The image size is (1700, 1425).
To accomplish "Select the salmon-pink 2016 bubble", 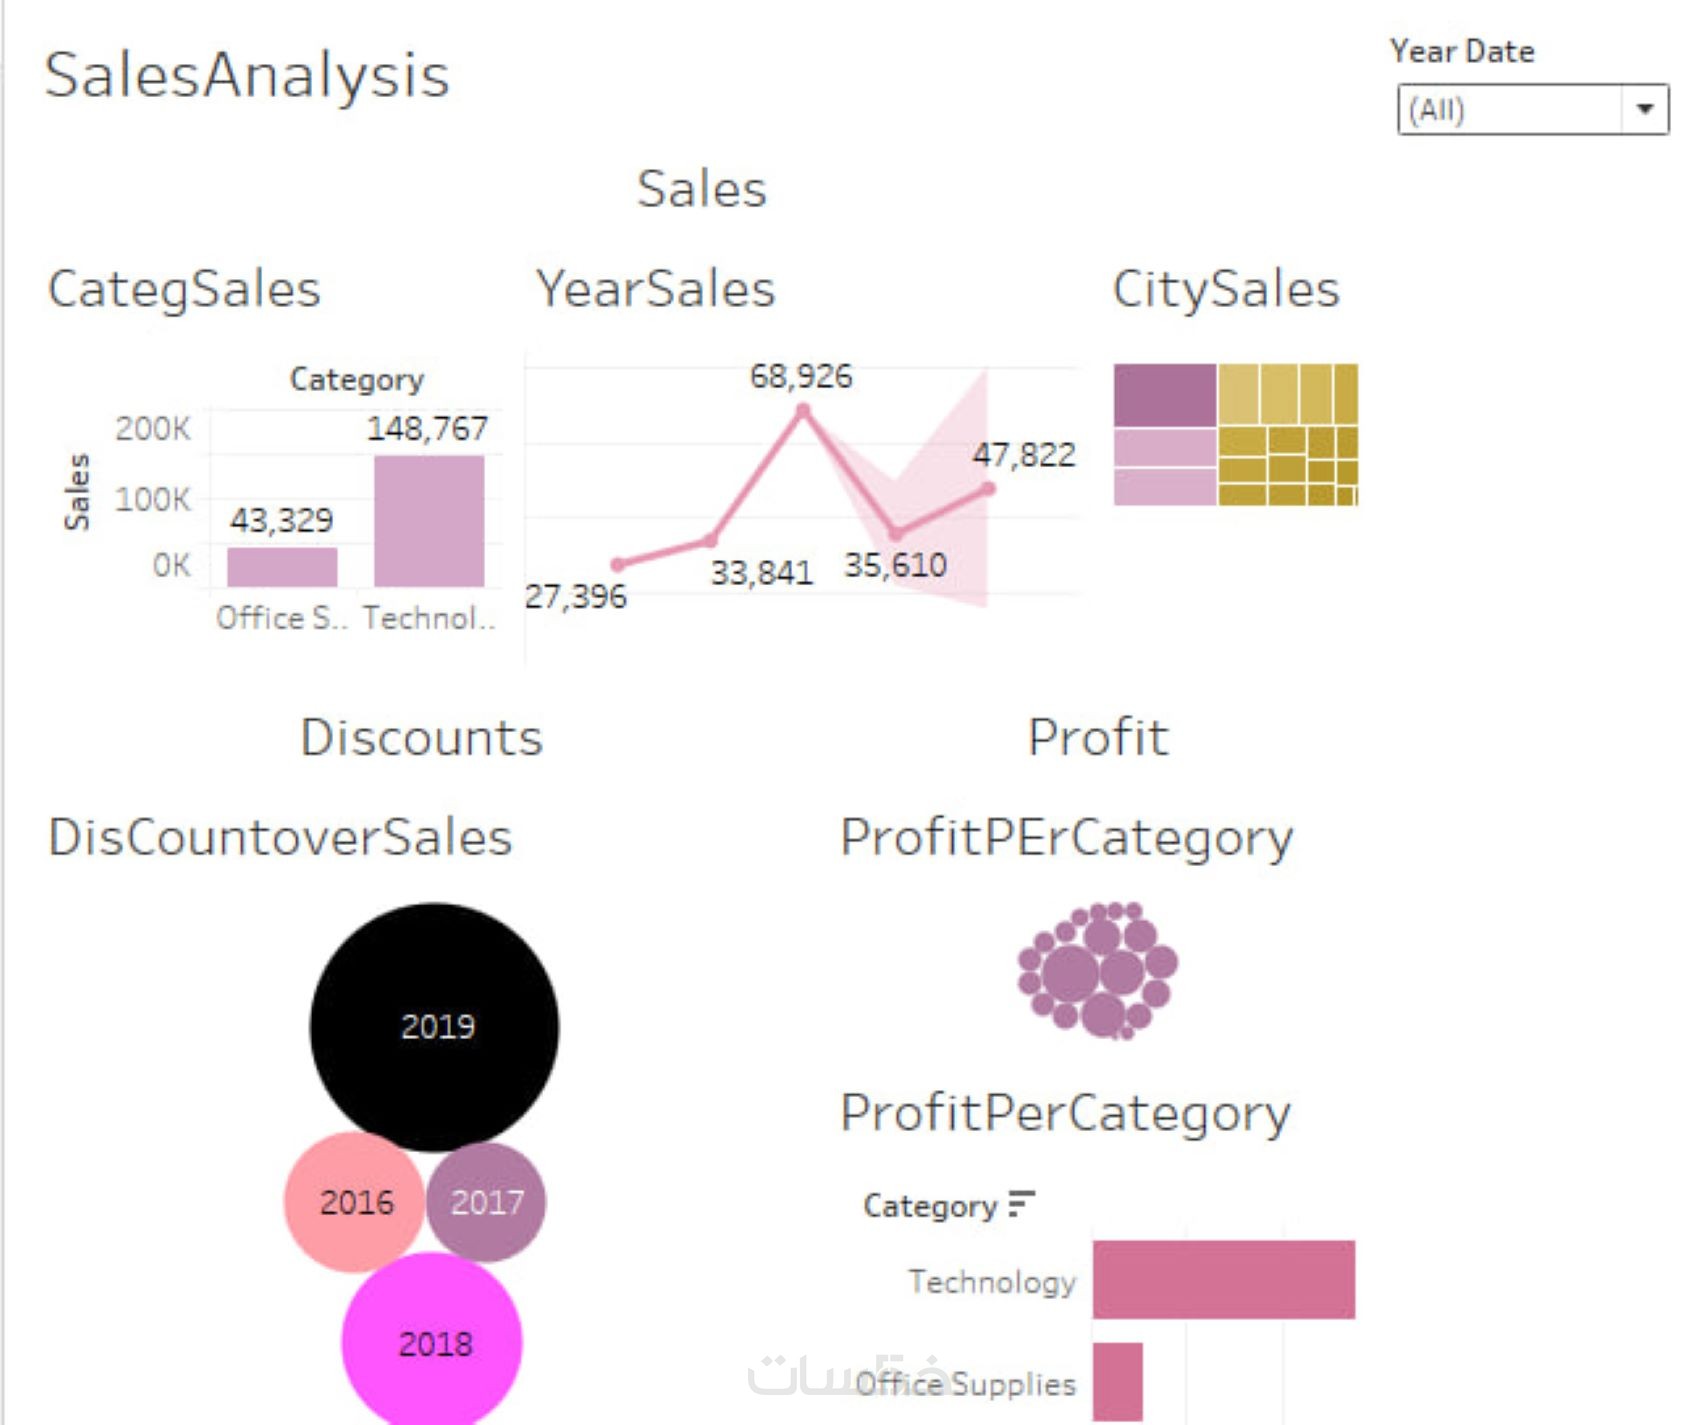I will pyautogui.click(x=354, y=1202).
